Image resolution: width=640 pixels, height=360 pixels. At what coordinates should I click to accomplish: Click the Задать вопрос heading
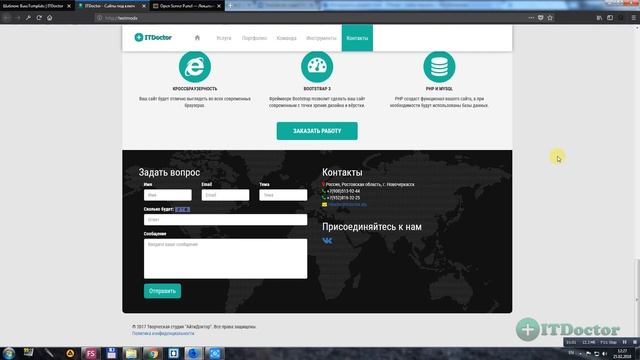click(x=169, y=172)
